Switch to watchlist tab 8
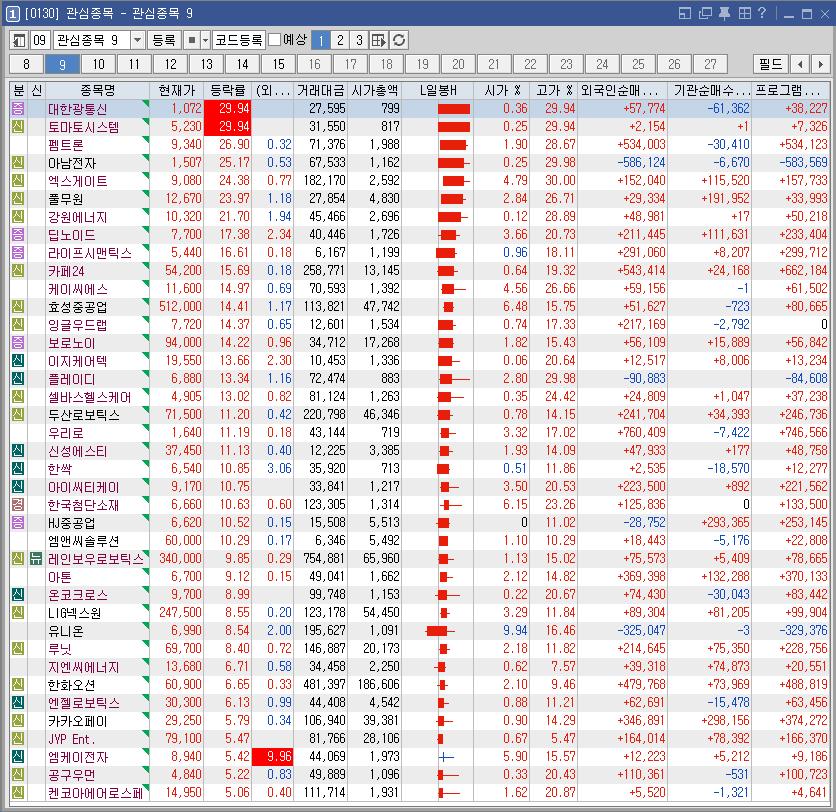The image size is (836, 812). click(27, 65)
